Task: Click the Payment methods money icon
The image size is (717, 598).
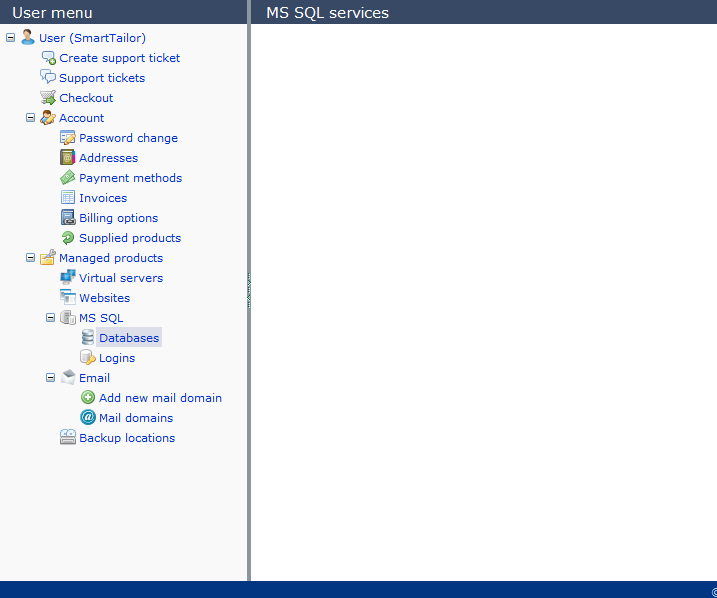Action: pyautogui.click(x=68, y=178)
